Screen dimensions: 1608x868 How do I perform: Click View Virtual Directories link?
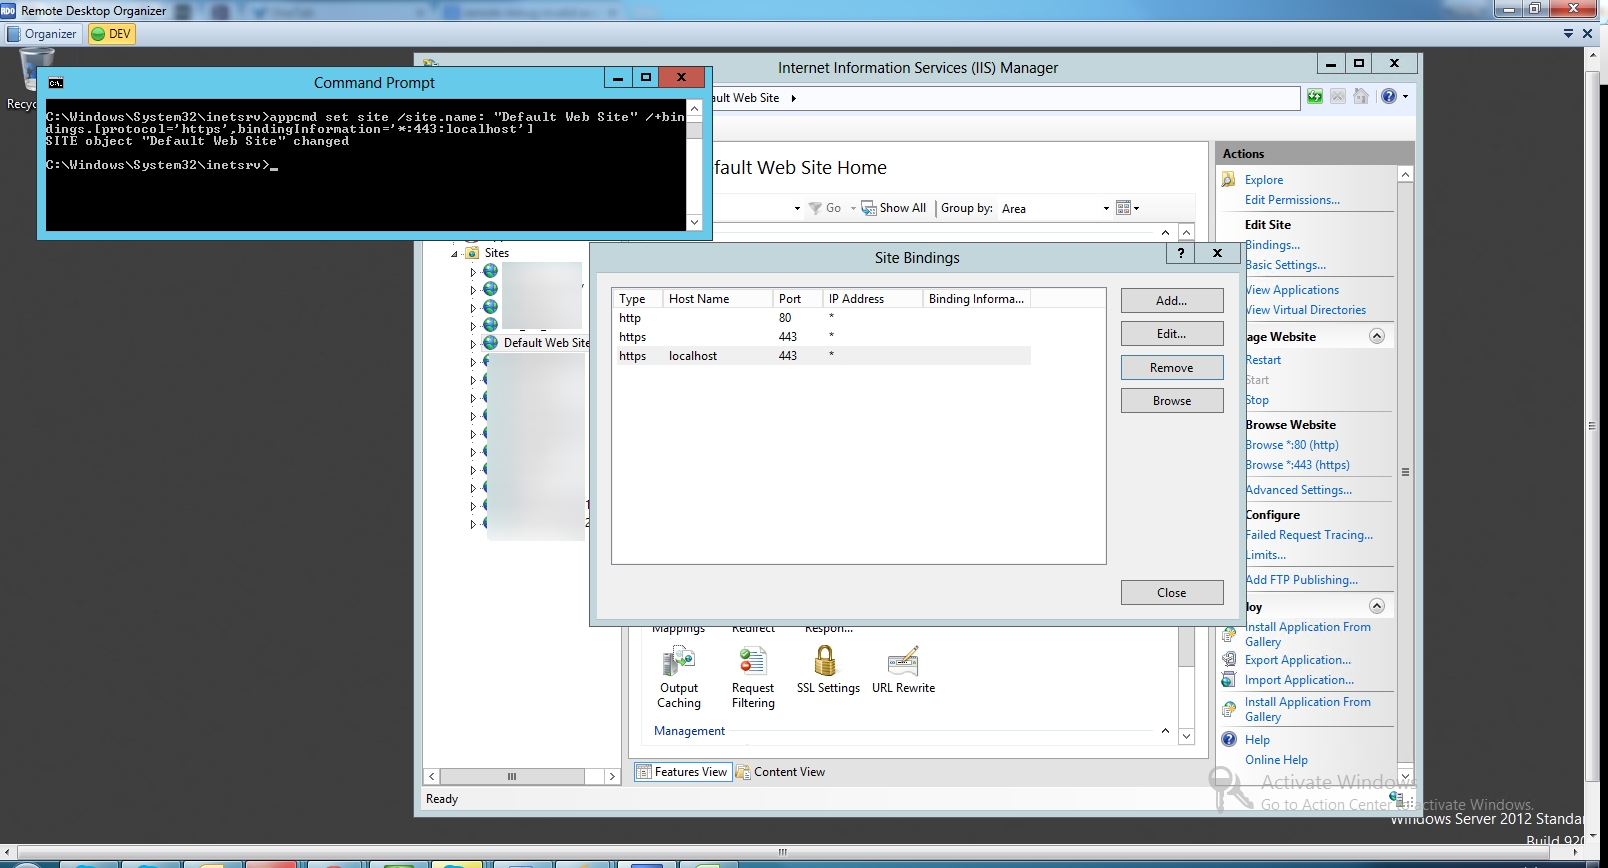[1305, 310]
